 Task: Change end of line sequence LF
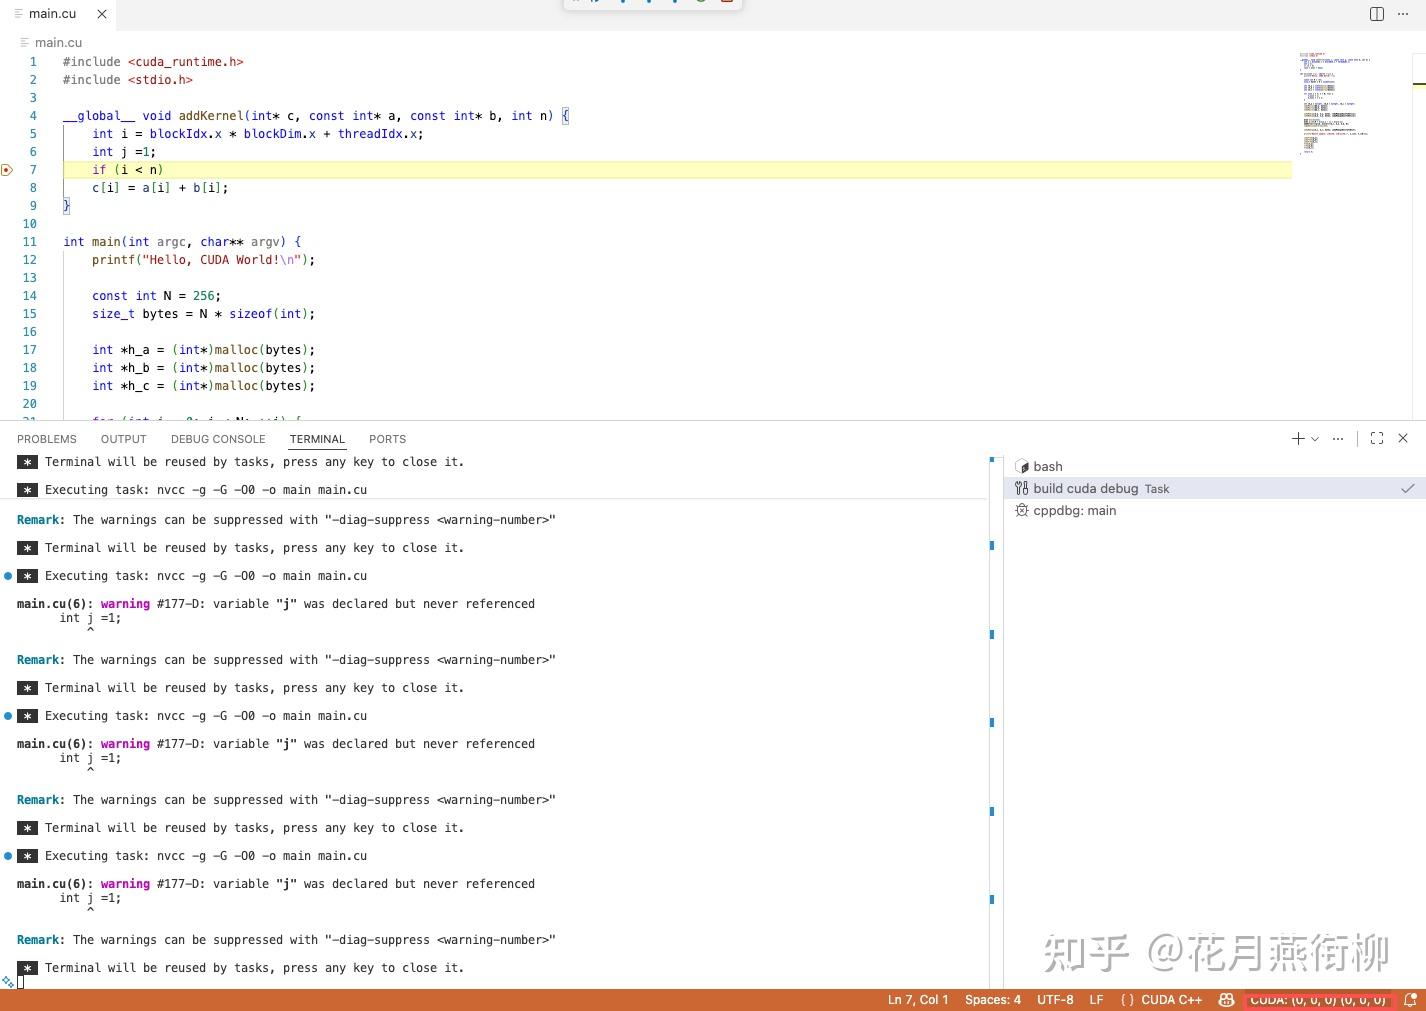coord(1096,1000)
